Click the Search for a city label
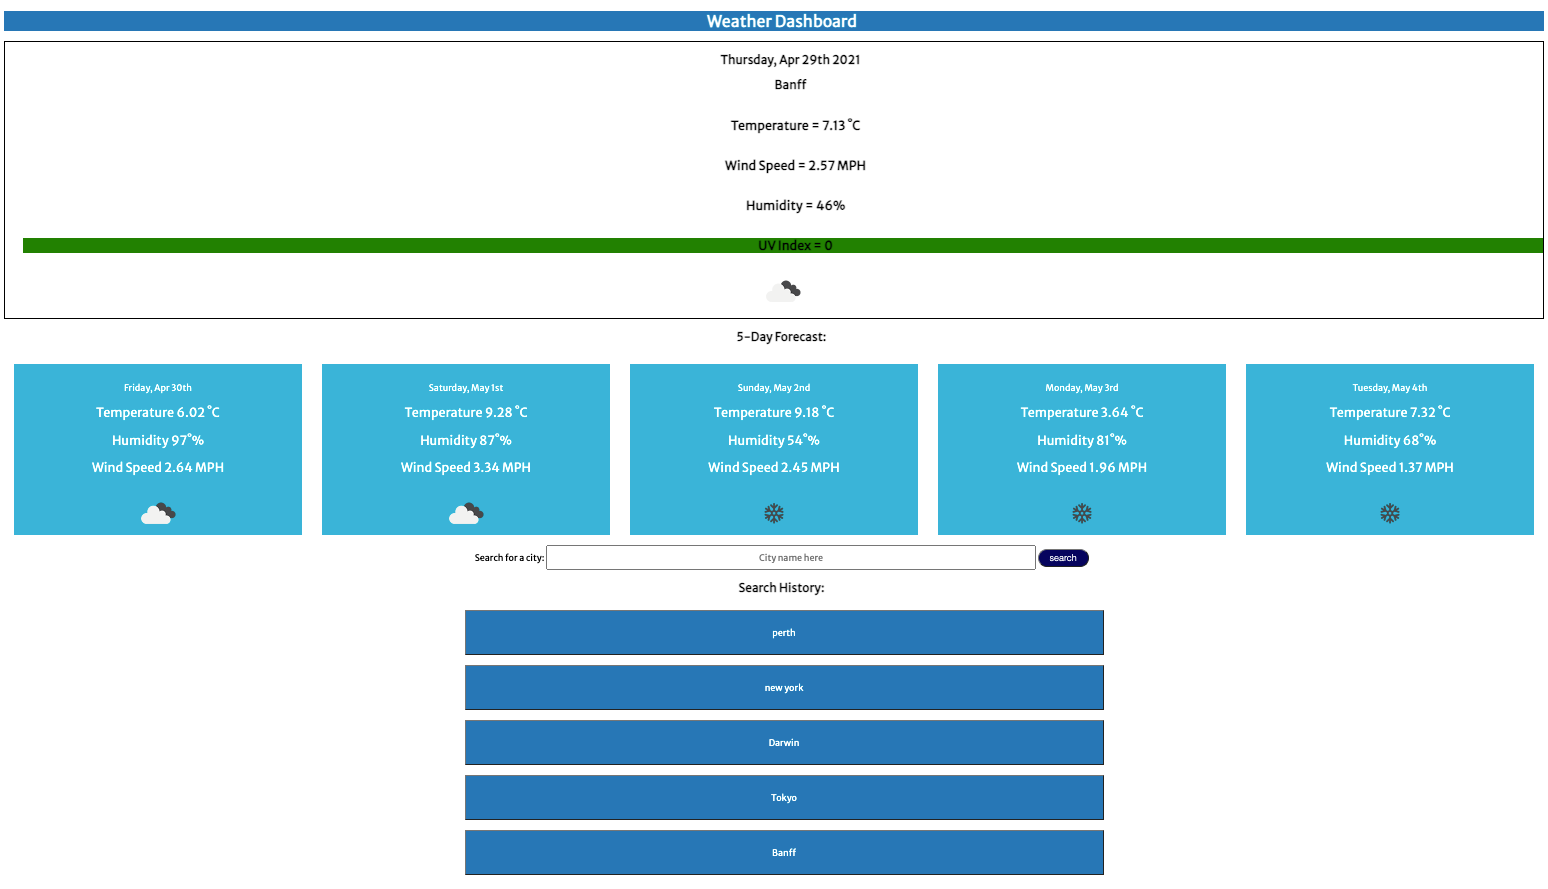This screenshot has width=1548, height=889. click(509, 558)
